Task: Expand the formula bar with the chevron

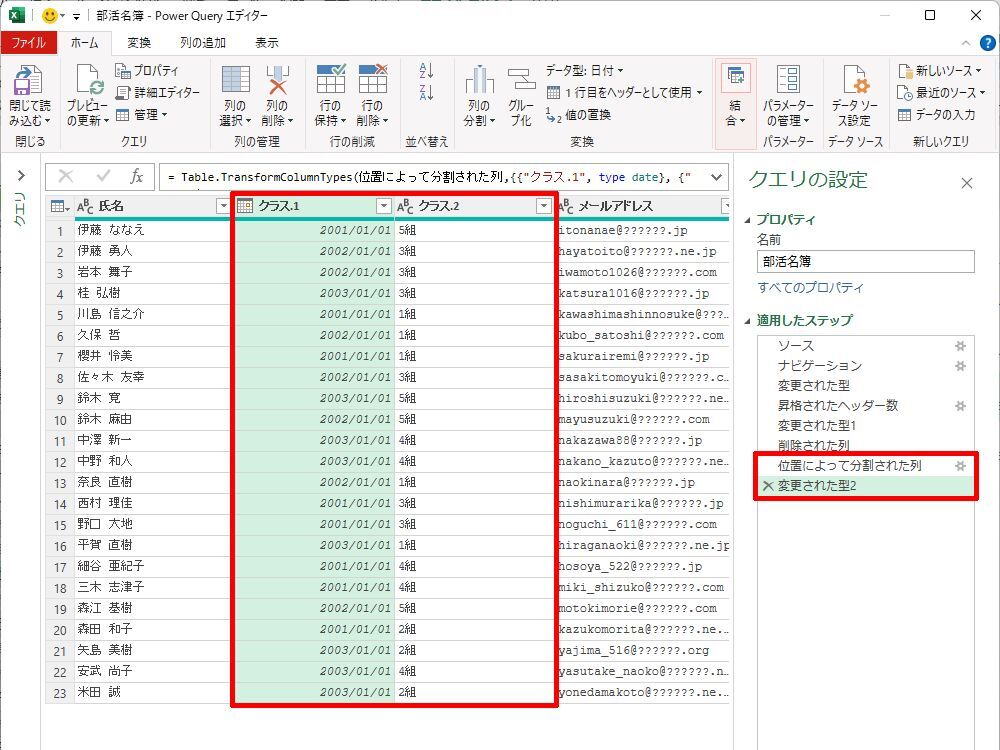Action: (716, 177)
